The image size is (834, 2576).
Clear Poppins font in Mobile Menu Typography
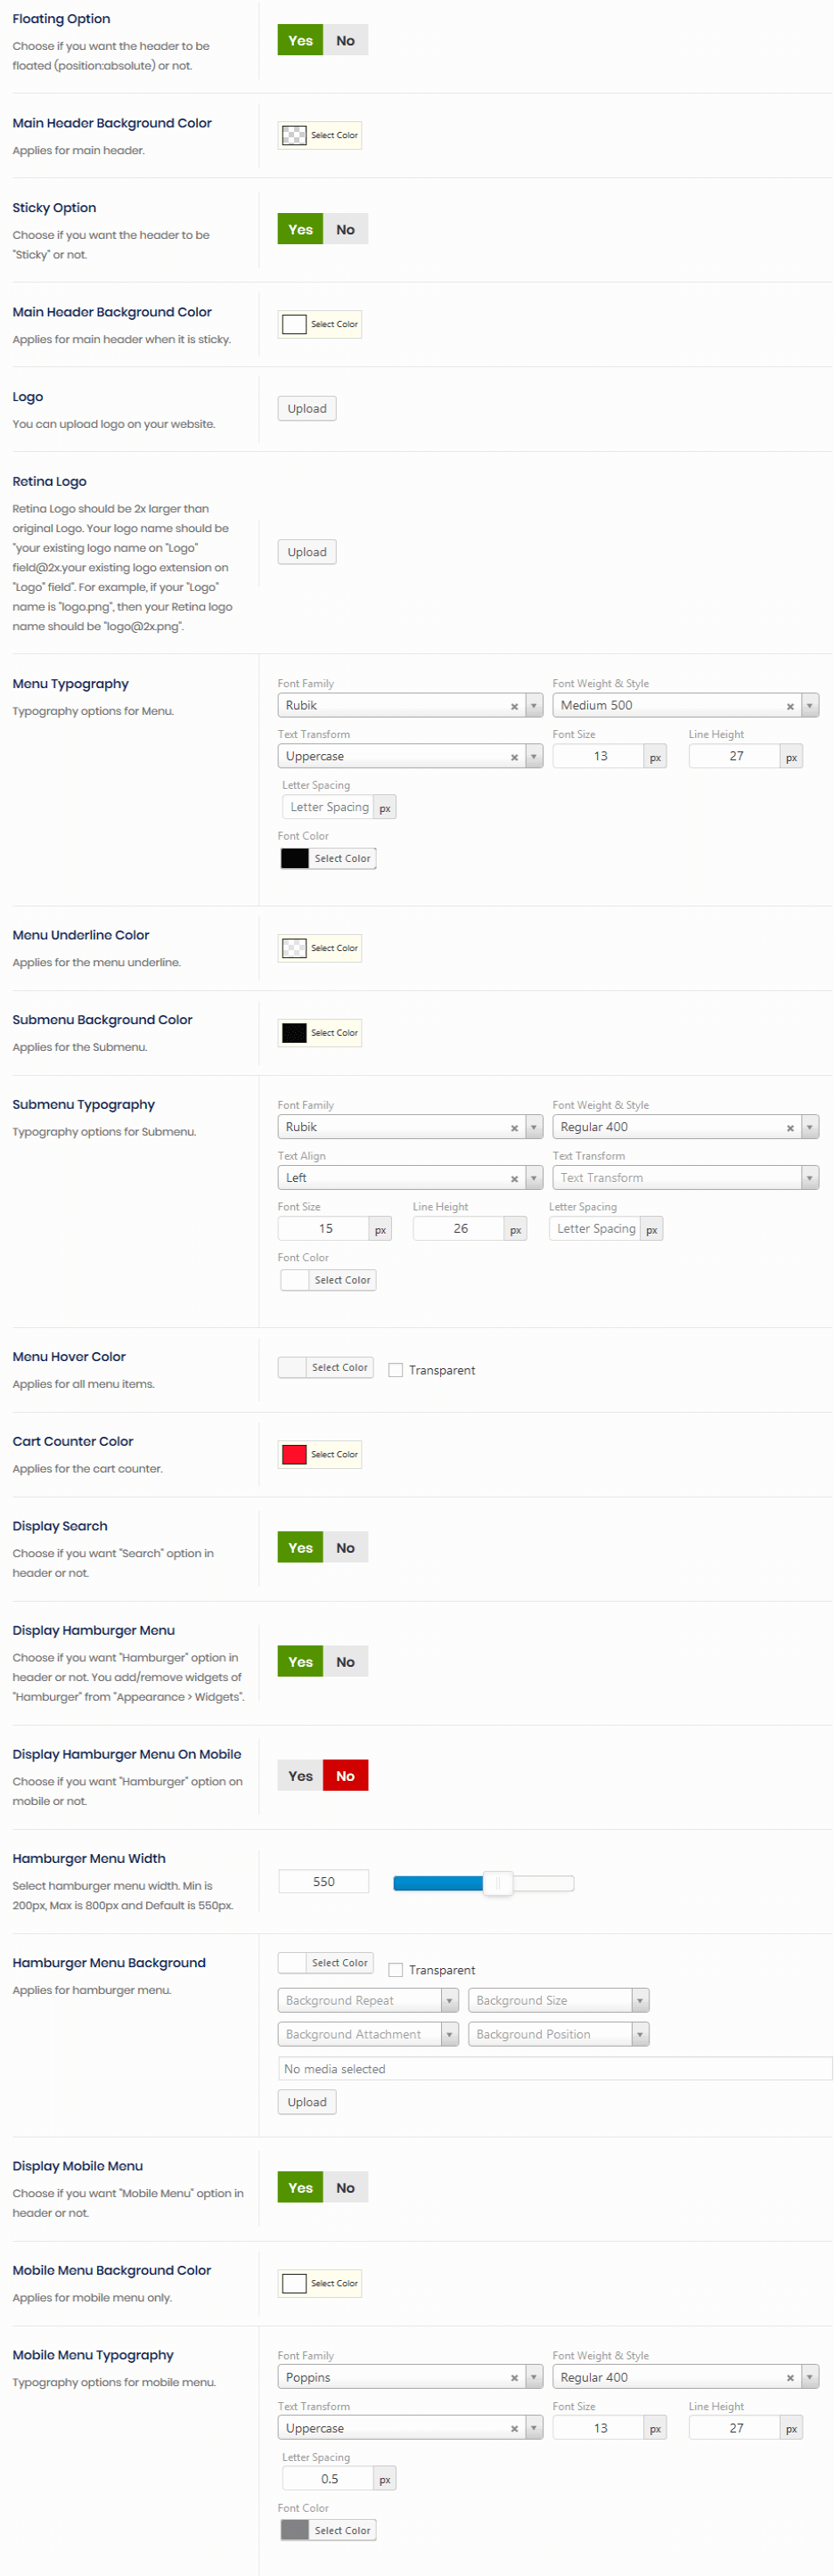coord(514,2378)
